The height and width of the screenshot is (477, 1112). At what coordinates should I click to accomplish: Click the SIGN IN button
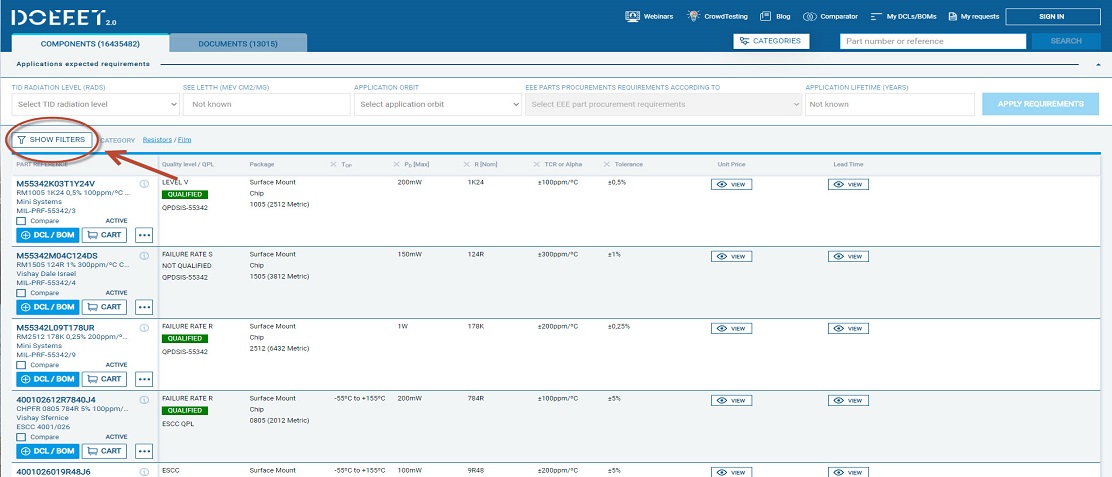pyautogui.click(x=1052, y=16)
